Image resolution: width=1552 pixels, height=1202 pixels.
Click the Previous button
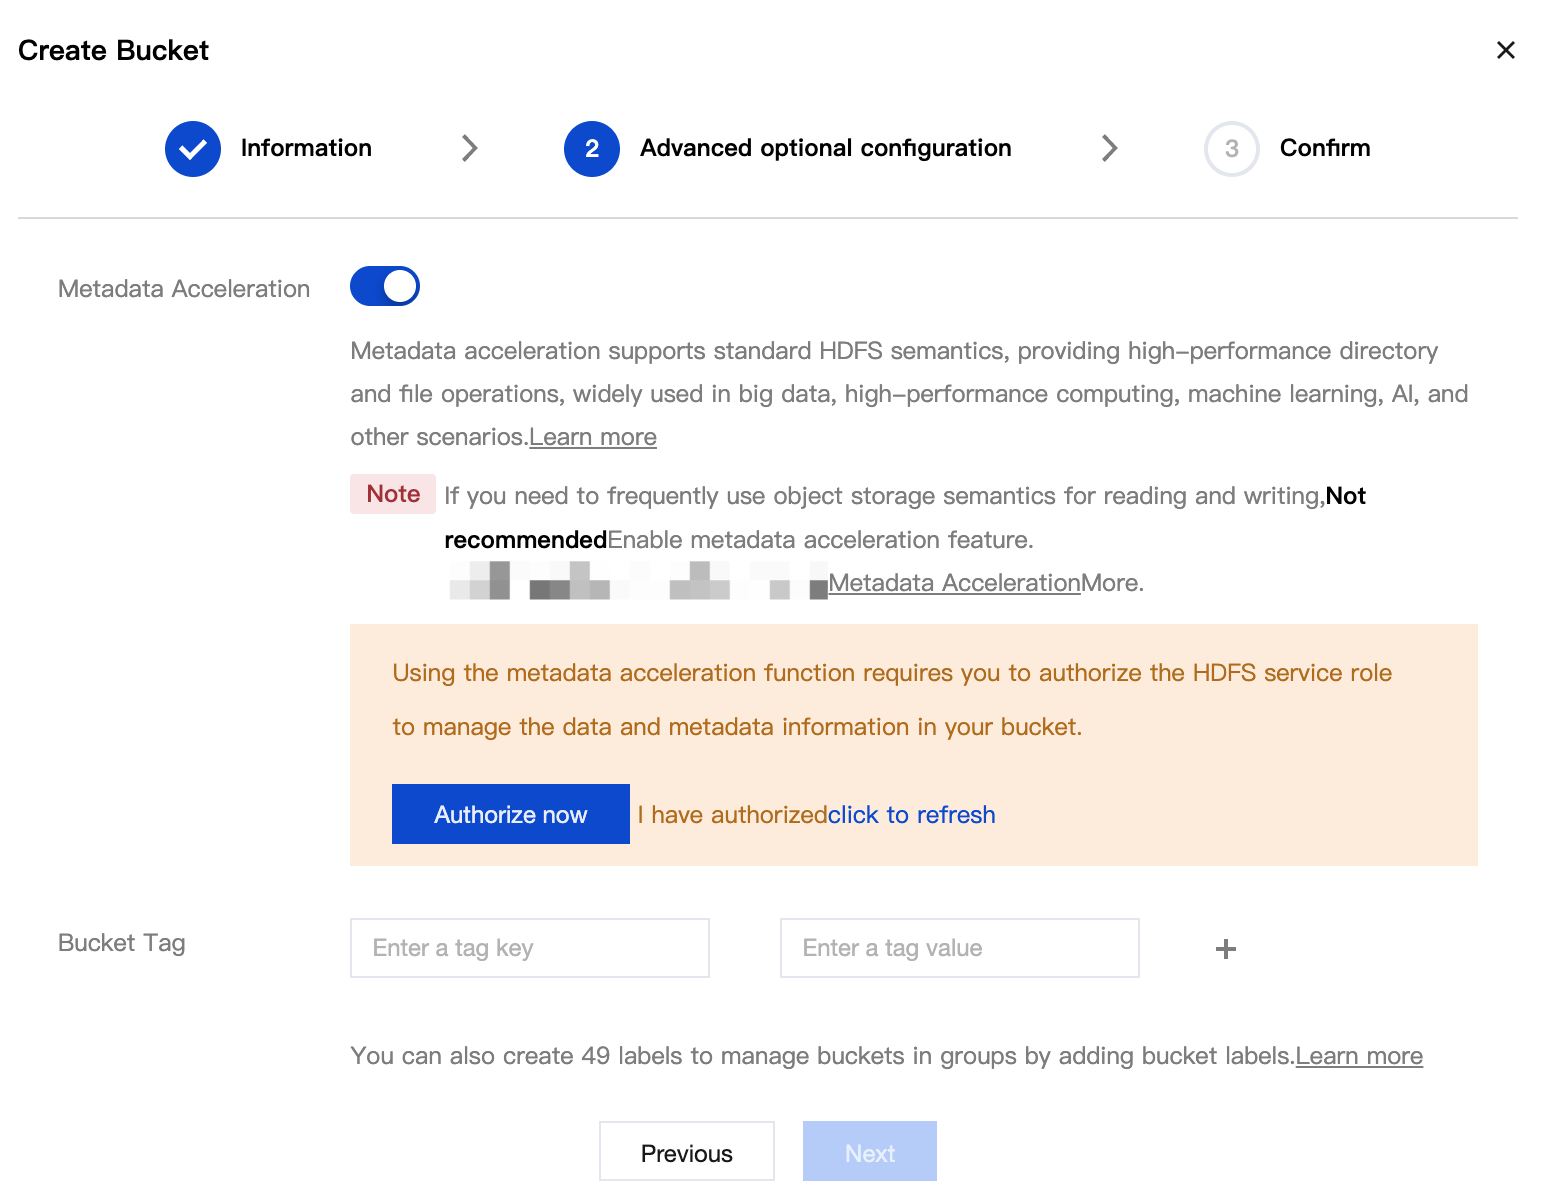click(x=686, y=1152)
